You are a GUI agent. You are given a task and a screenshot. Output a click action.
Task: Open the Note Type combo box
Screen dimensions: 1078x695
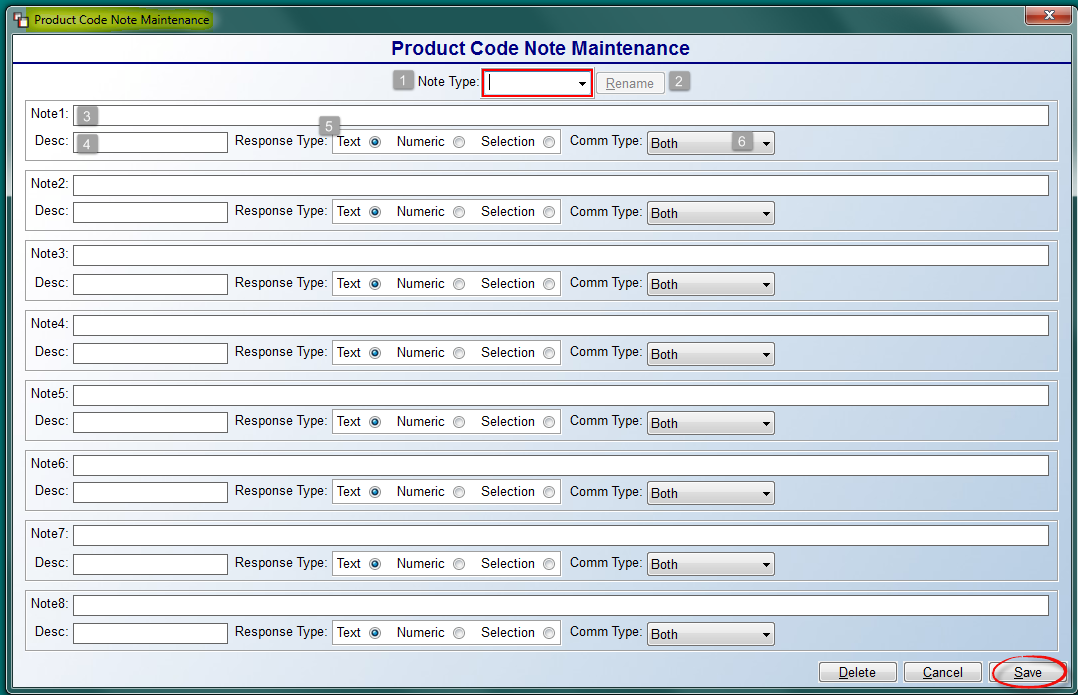[537, 83]
